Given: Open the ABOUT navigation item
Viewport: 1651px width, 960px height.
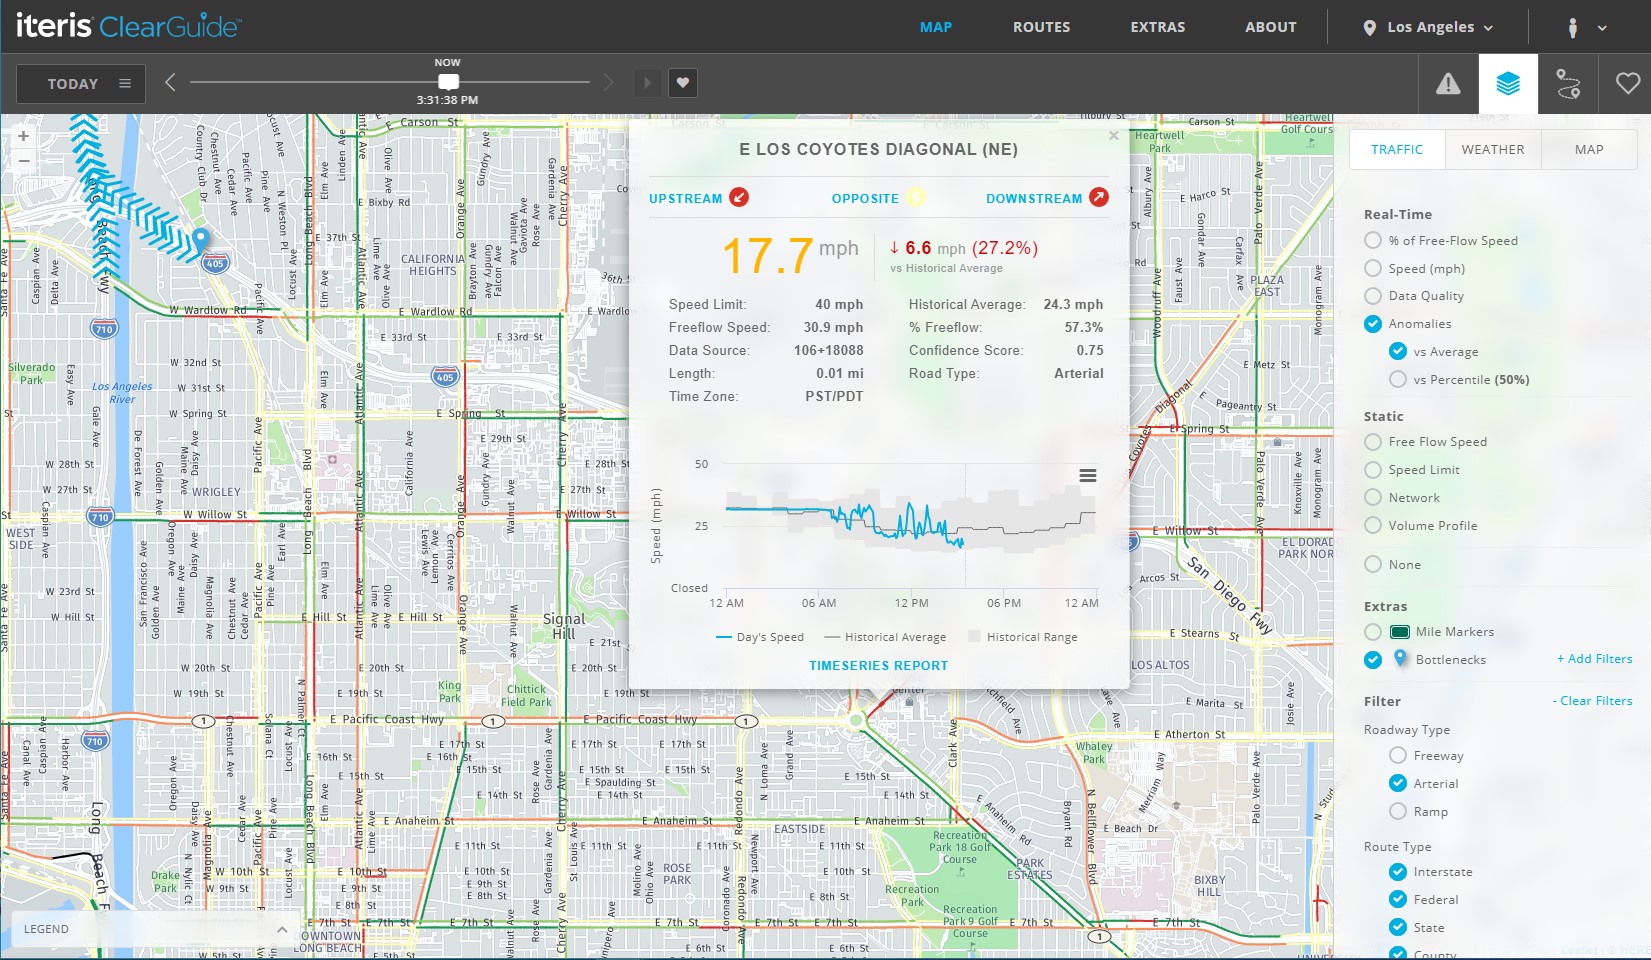Looking at the screenshot, I should click(1271, 27).
